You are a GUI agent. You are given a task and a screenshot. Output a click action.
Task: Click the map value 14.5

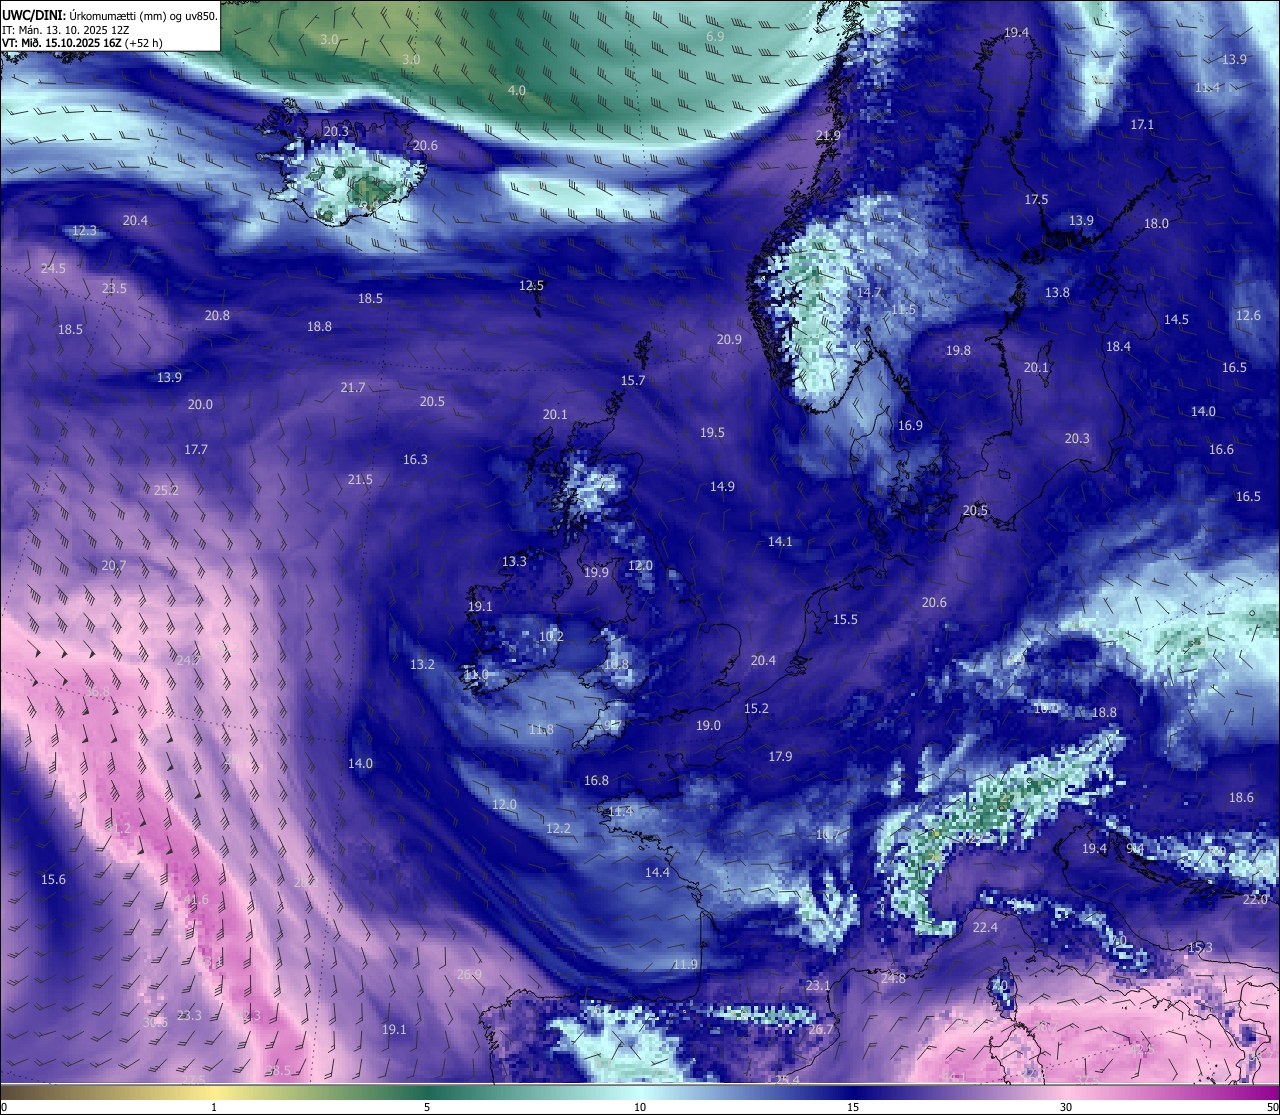(1176, 319)
